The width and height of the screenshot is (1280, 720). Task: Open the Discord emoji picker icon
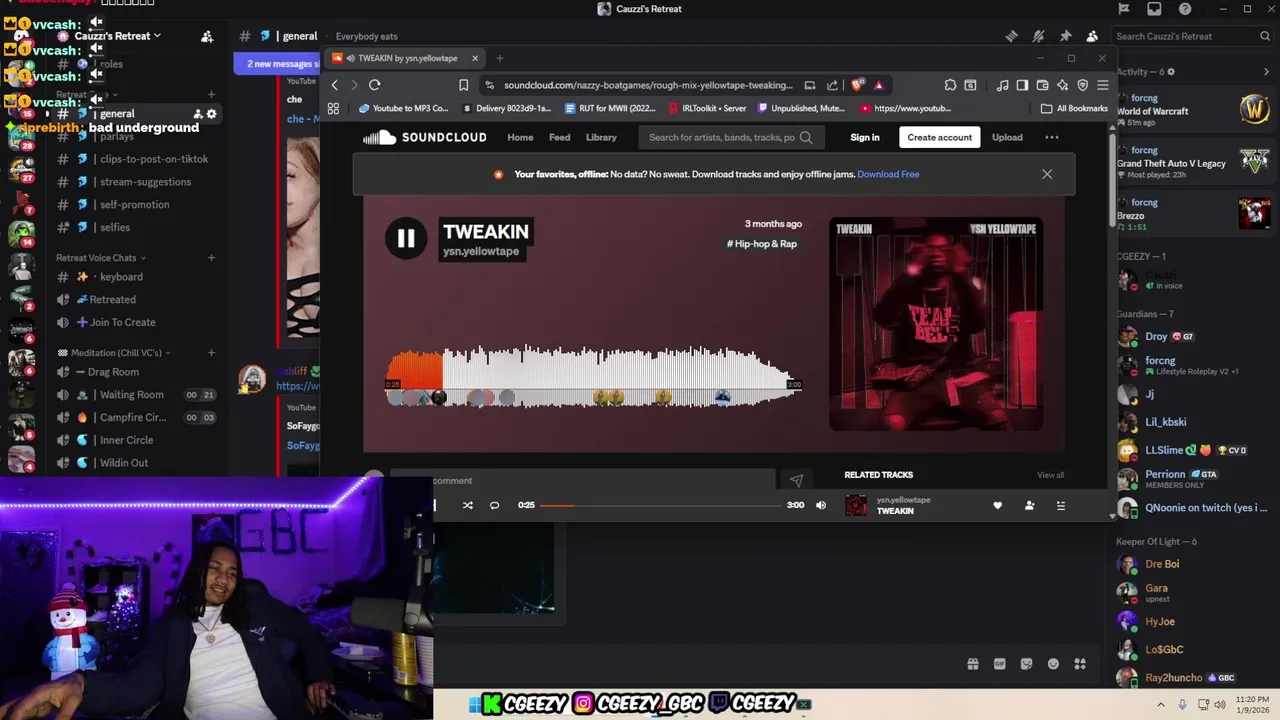pos(1053,664)
